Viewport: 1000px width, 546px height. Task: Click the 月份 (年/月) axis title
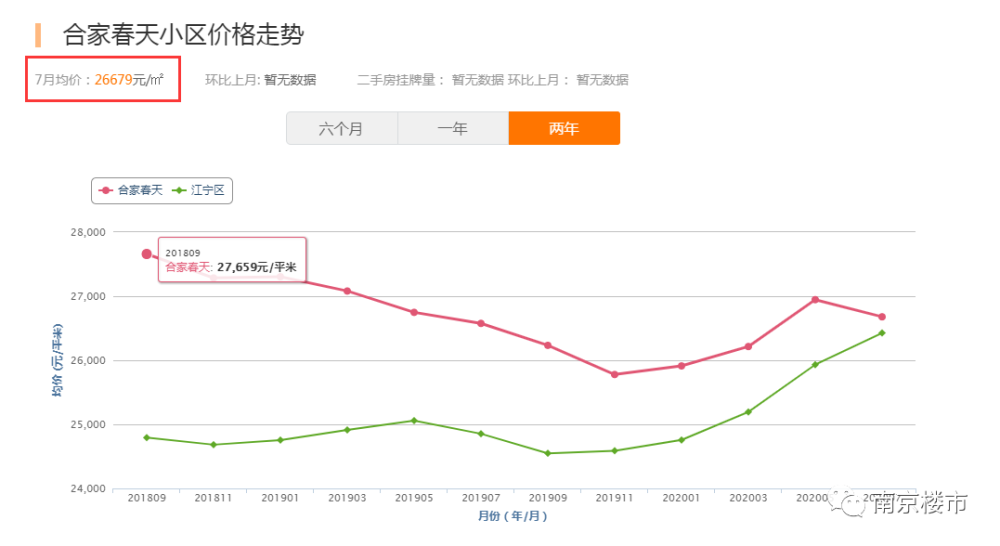click(x=513, y=516)
